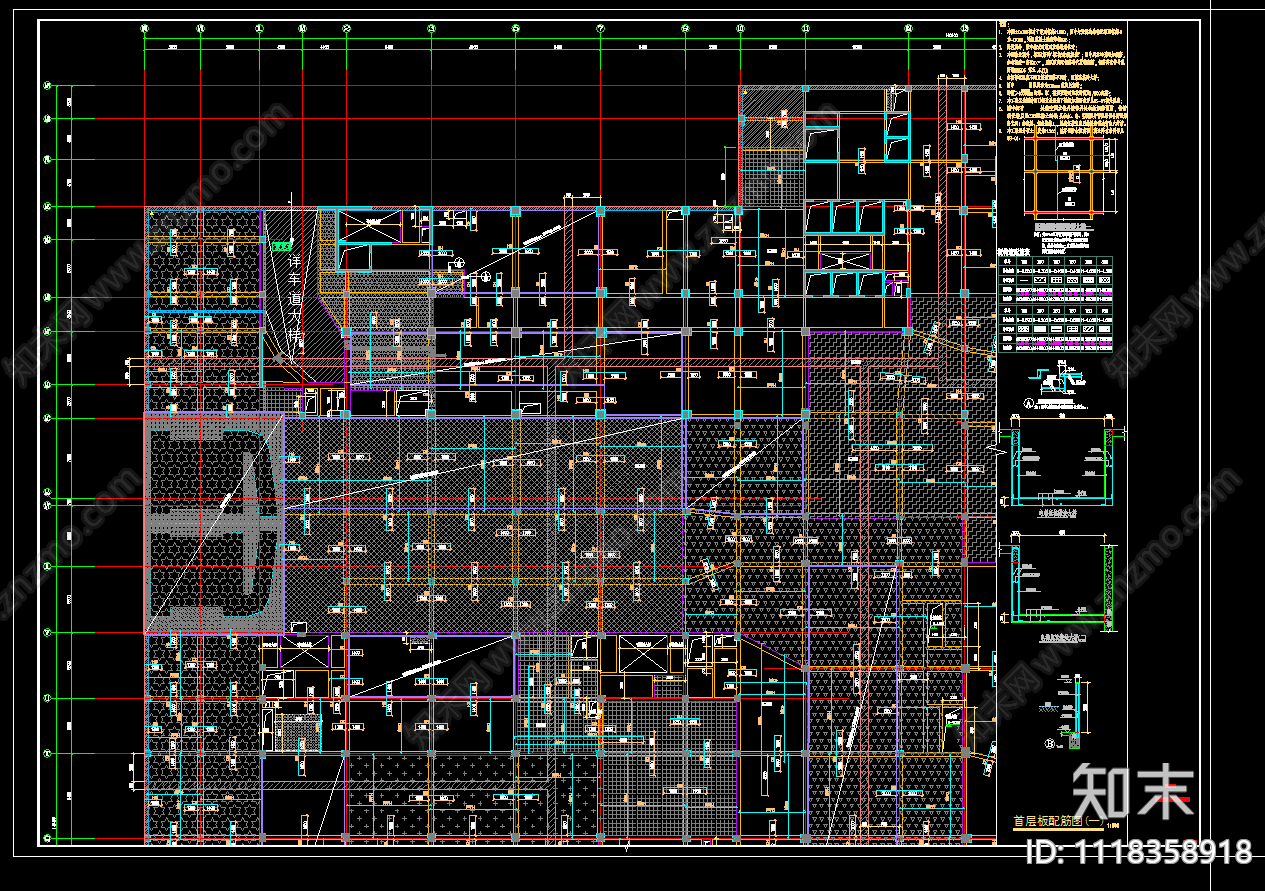Click the crossed-out rectangular opening beside the ramp
Viewport: 1265px width, 891px height.
pyautogui.click(x=367, y=228)
